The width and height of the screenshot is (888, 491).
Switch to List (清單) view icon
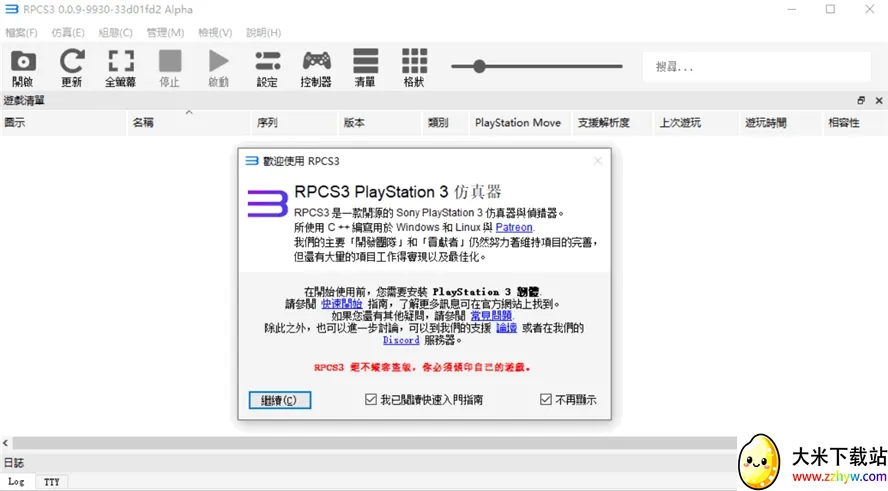click(365, 67)
